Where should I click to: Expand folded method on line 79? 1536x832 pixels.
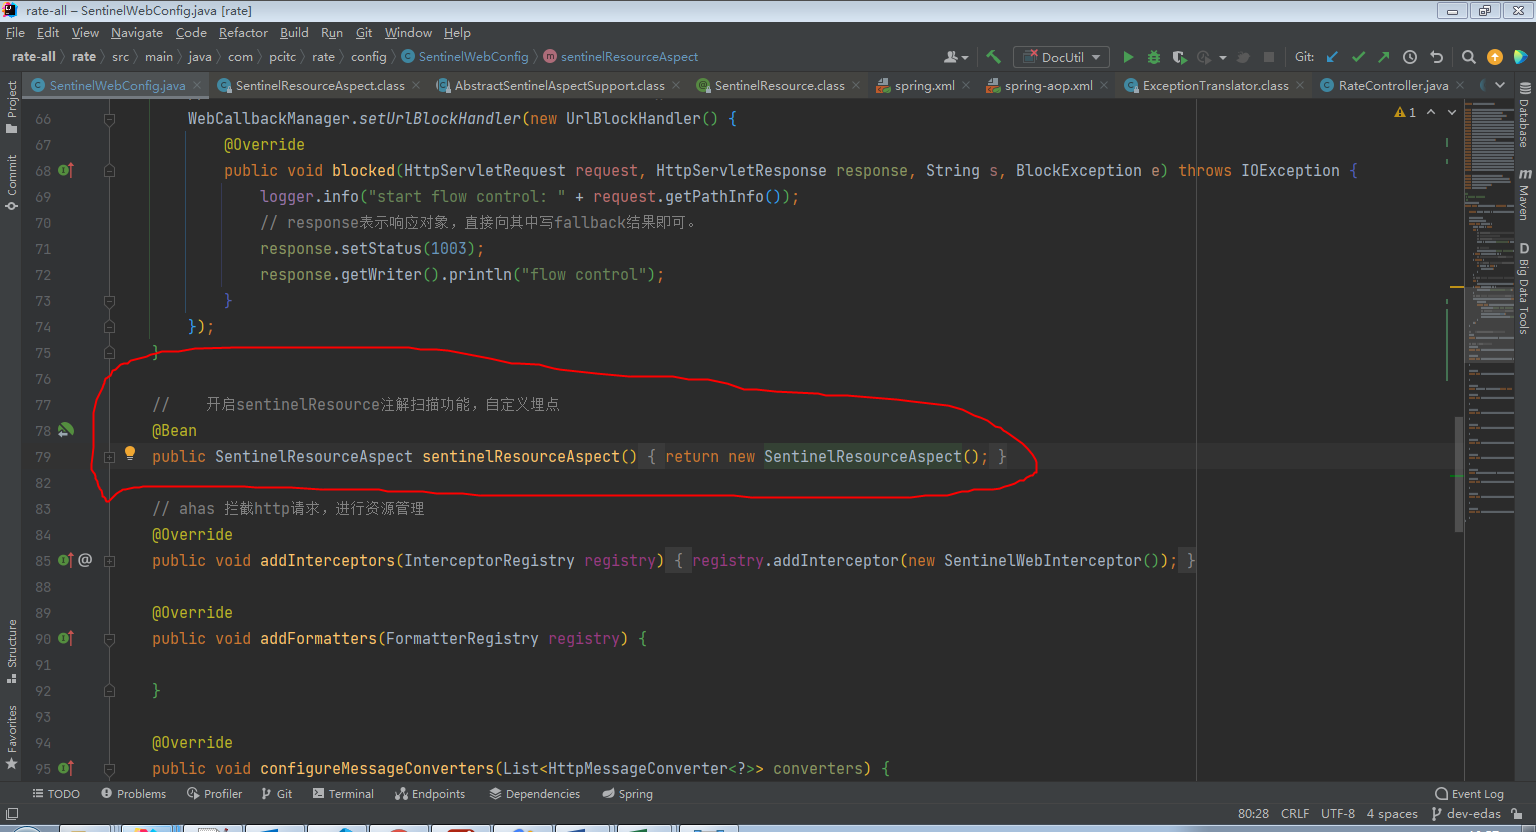[x=109, y=457]
